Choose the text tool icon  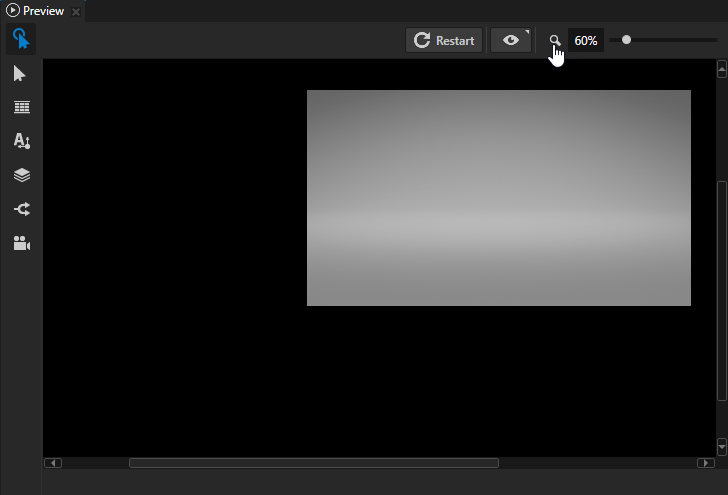click(x=21, y=141)
